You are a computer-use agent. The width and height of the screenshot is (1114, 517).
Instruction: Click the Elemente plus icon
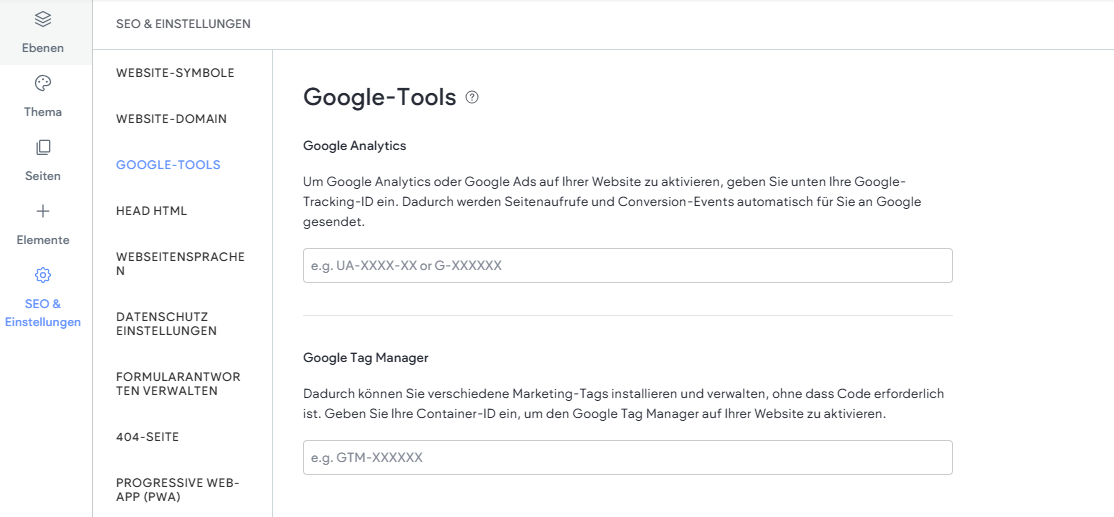(x=43, y=211)
